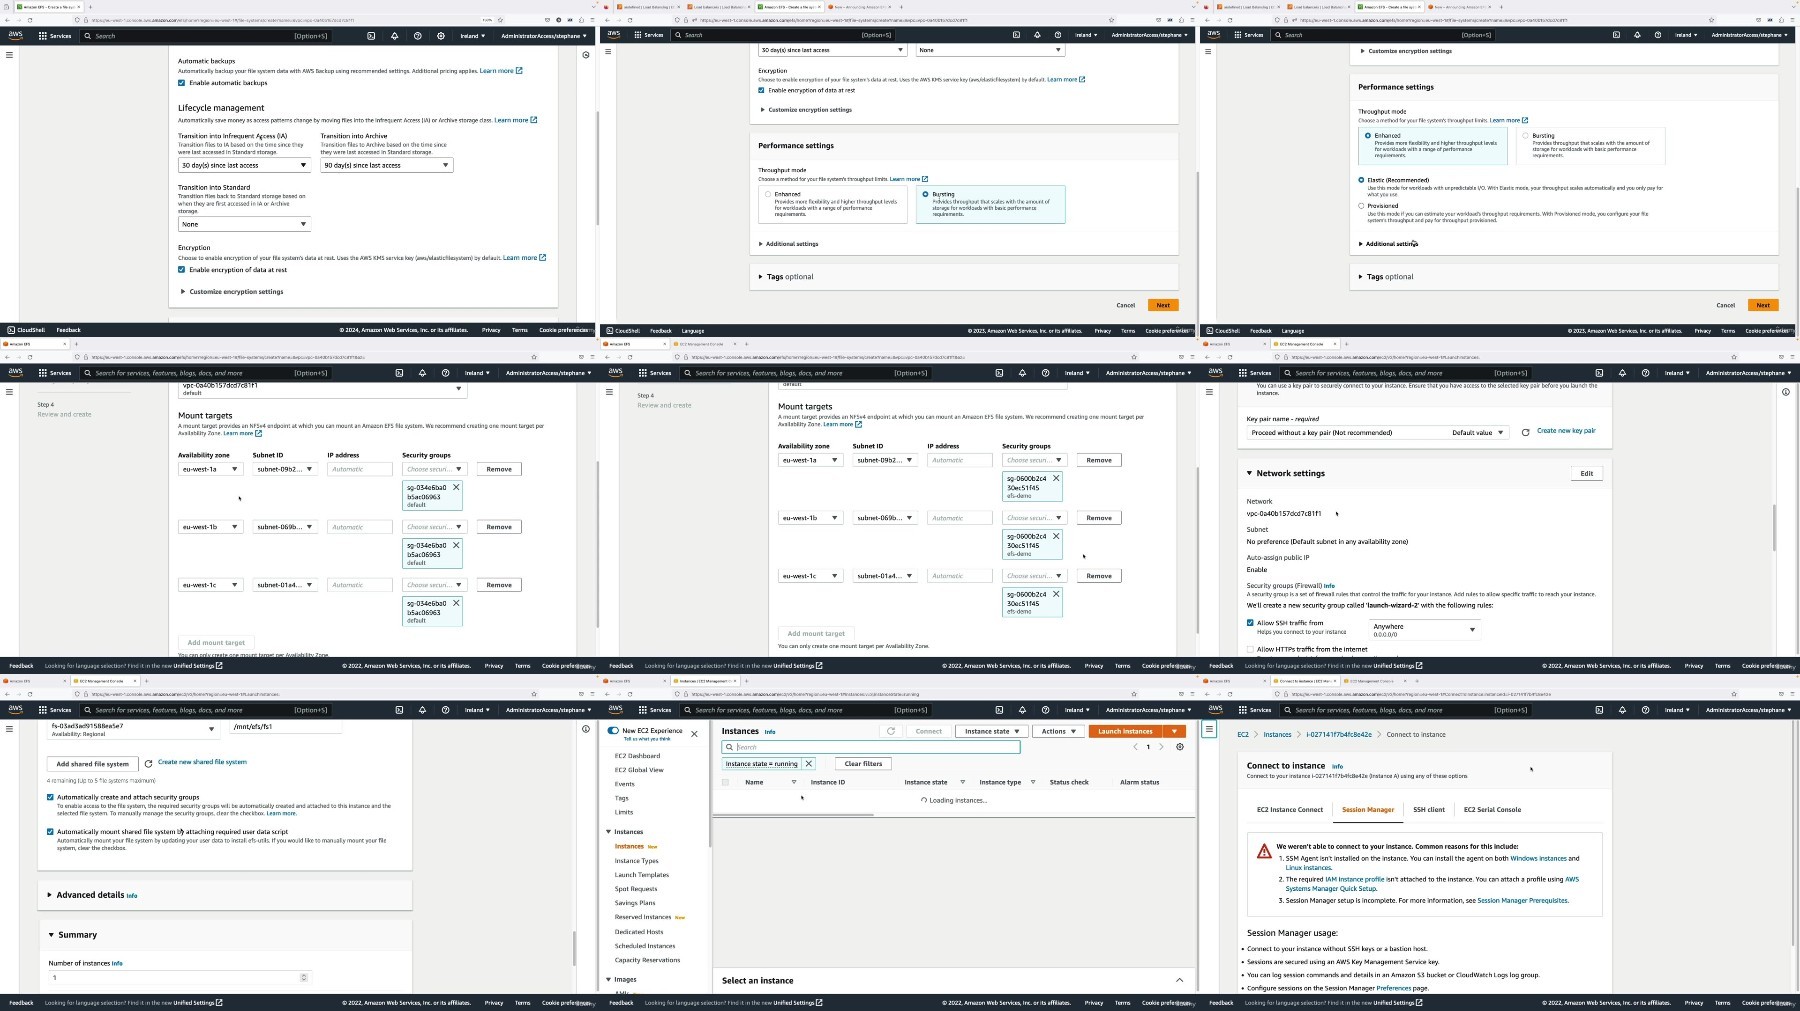Open the EC2 Serial Console tab
Image resolution: width=1800 pixels, height=1011 pixels.
[x=1492, y=809]
